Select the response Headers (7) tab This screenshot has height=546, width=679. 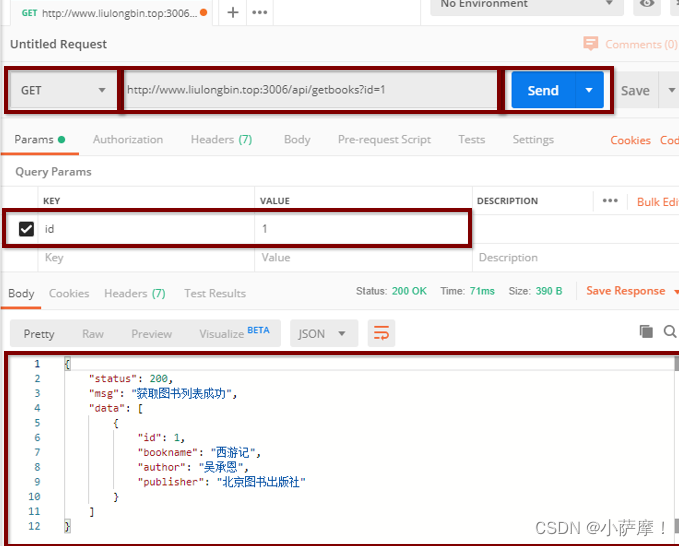pyautogui.click(x=135, y=293)
